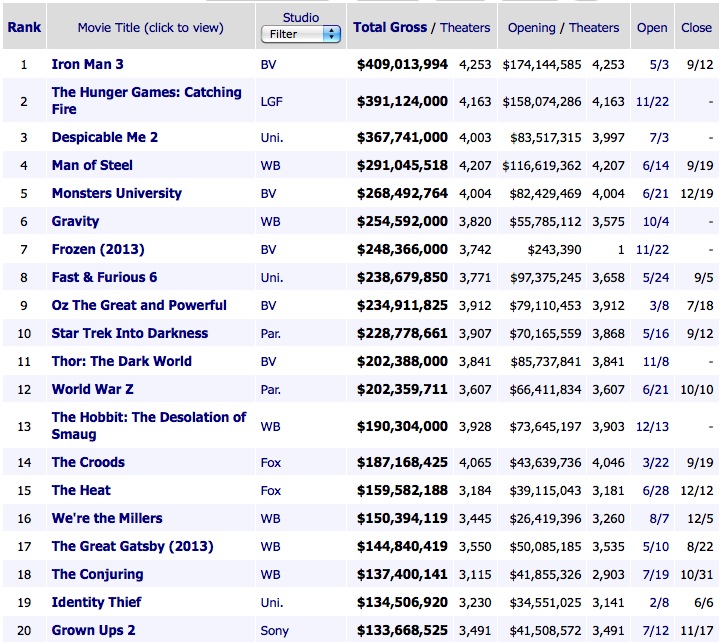Click the Open date column header
The image size is (724, 642).
pyautogui.click(x=652, y=27)
